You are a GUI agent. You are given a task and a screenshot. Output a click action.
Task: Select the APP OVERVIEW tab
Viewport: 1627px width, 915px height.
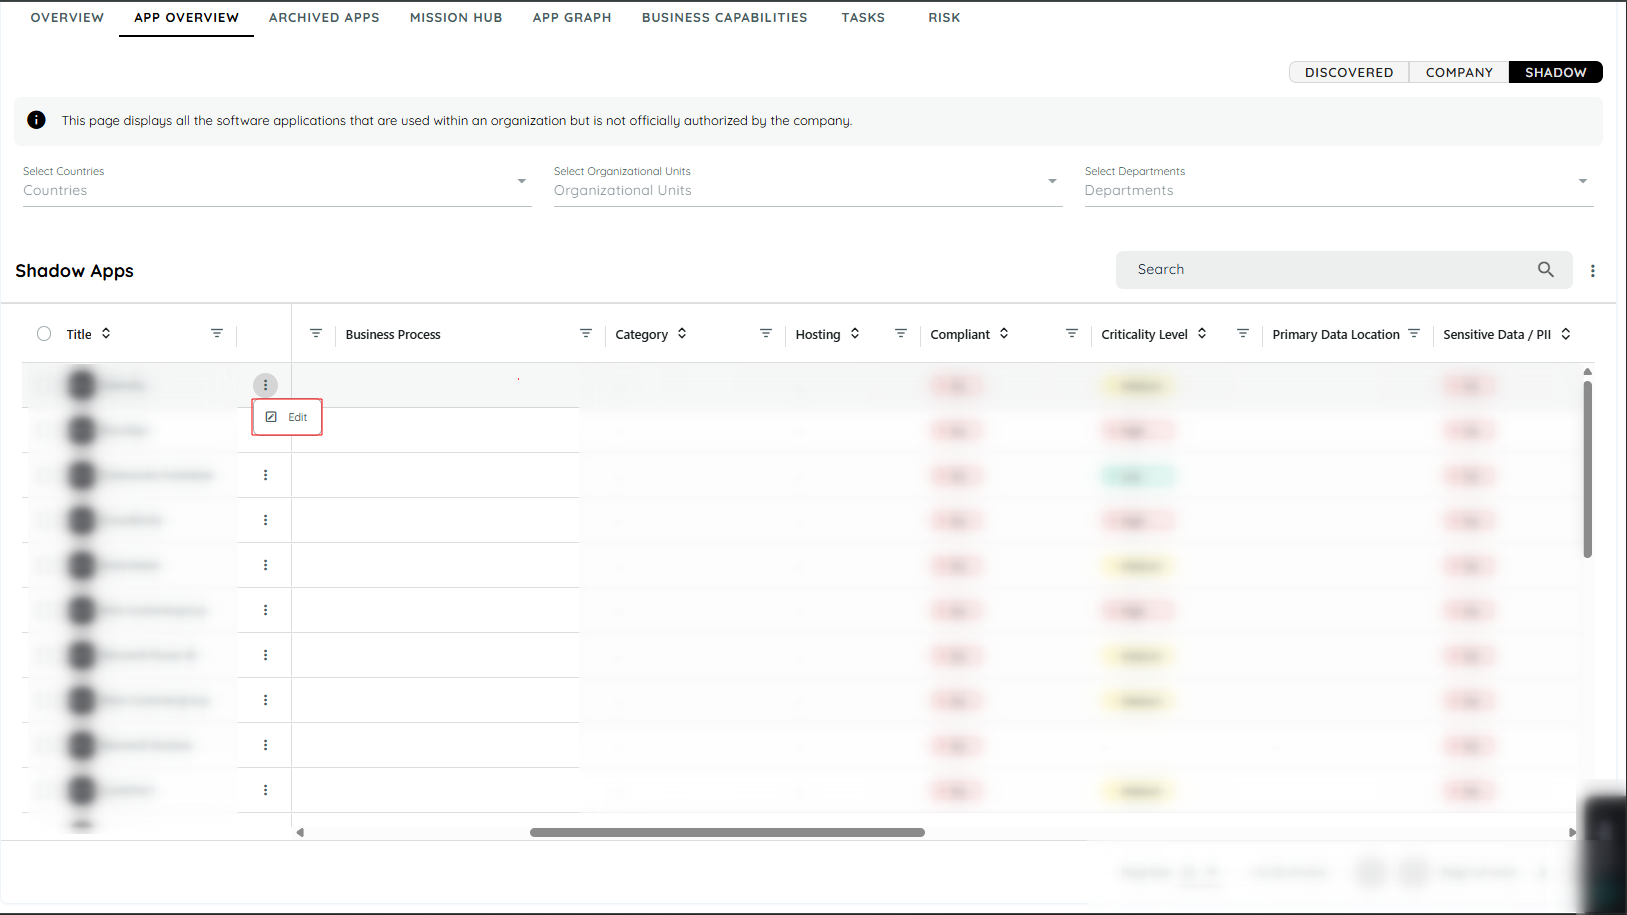pyautogui.click(x=186, y=18)
